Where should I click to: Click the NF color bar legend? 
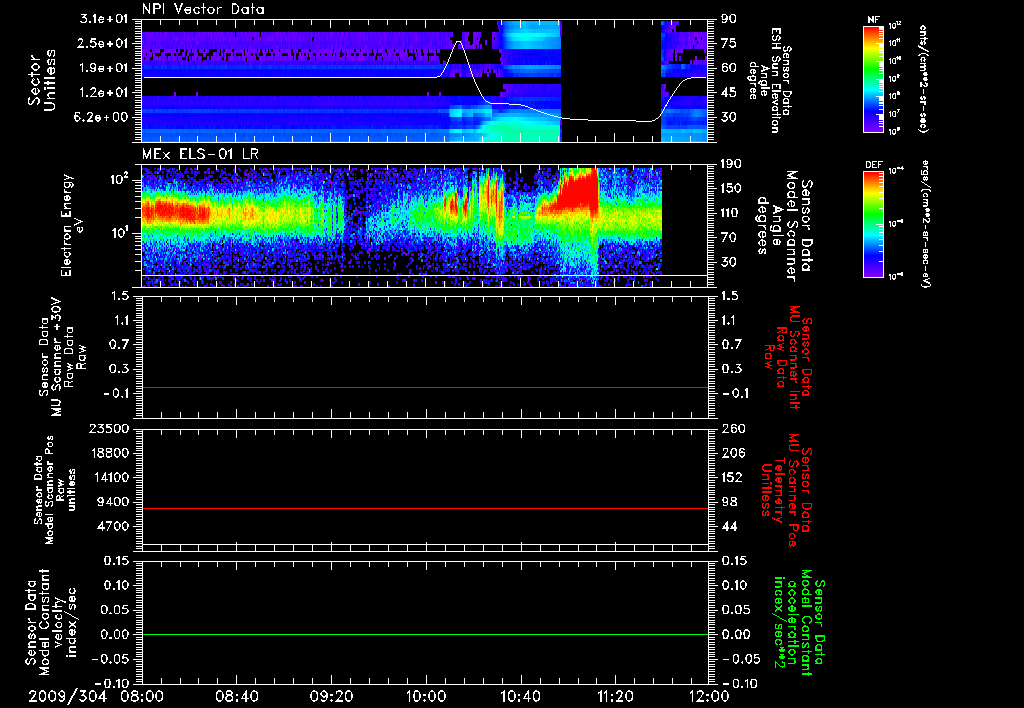coord(874,78)
